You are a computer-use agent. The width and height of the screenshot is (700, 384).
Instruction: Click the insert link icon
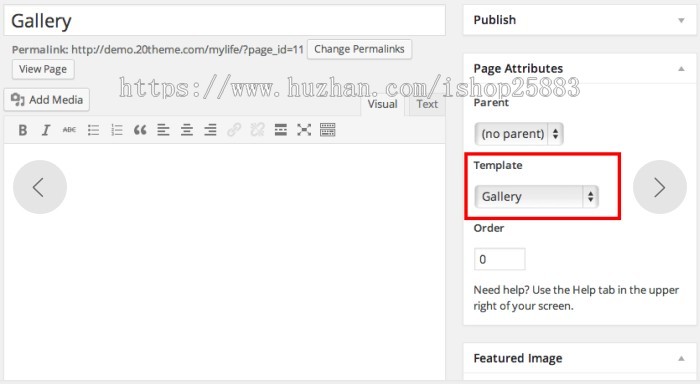pos(234,130)
